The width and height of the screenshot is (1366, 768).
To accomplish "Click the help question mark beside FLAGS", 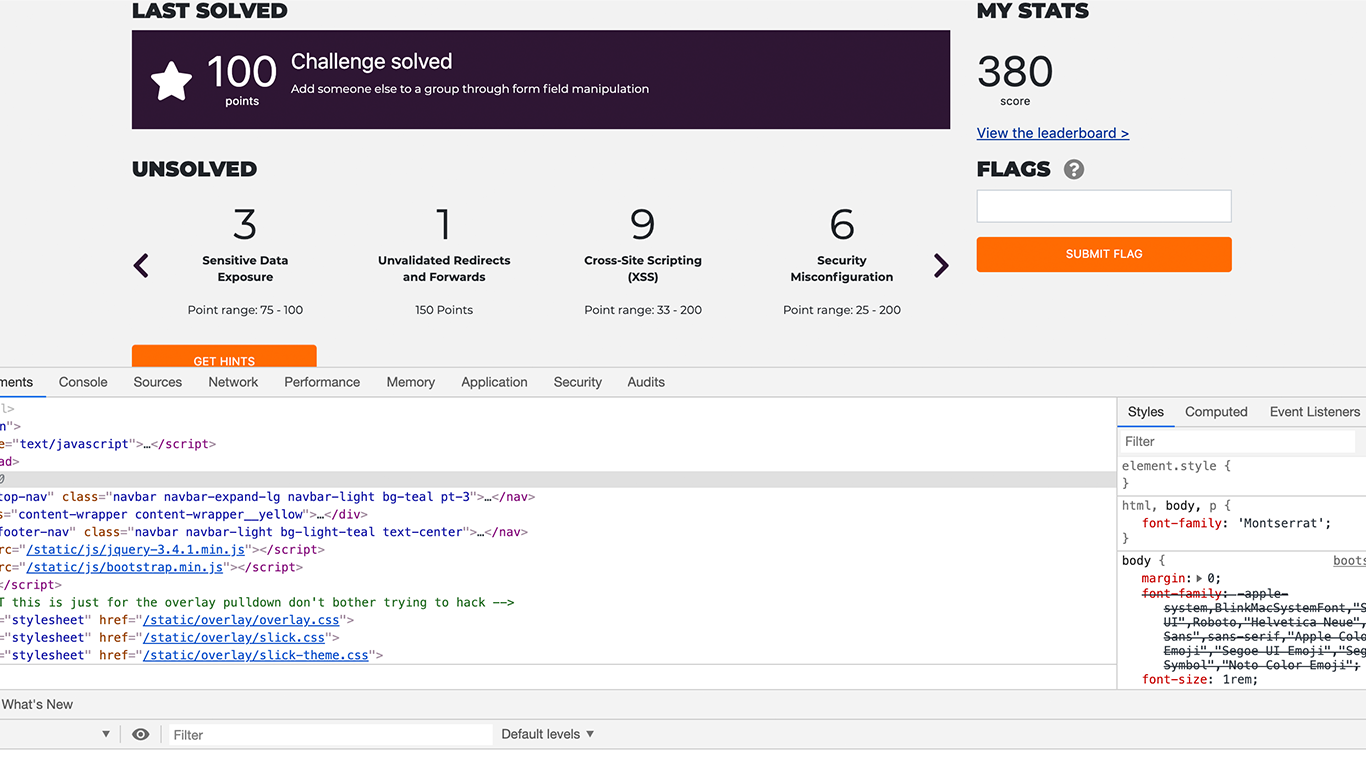I will 1074,170.
